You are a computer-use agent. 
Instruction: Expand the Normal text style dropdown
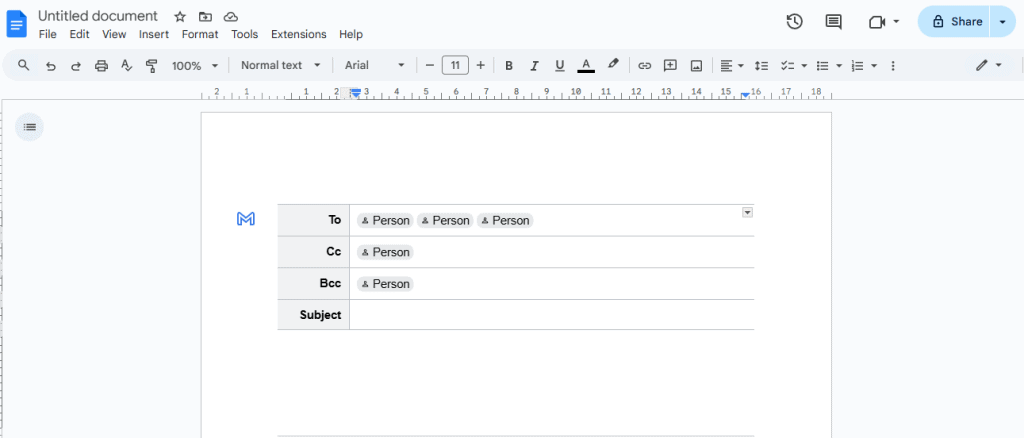281,66
